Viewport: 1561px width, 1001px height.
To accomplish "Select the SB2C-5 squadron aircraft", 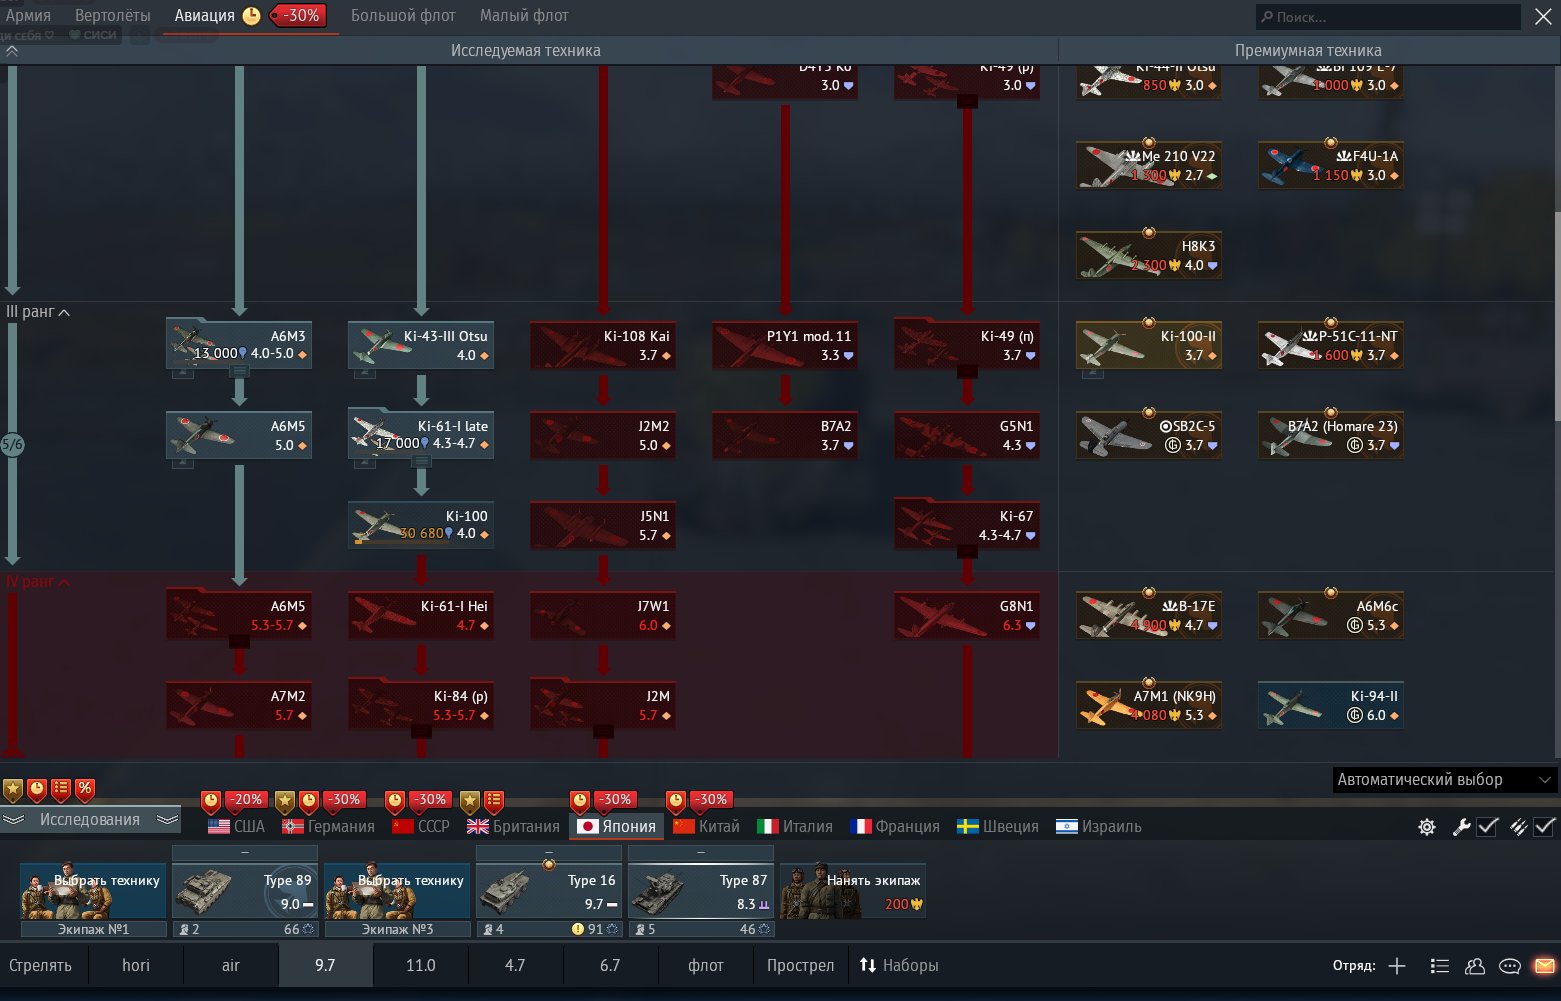I will (1149, 435).
